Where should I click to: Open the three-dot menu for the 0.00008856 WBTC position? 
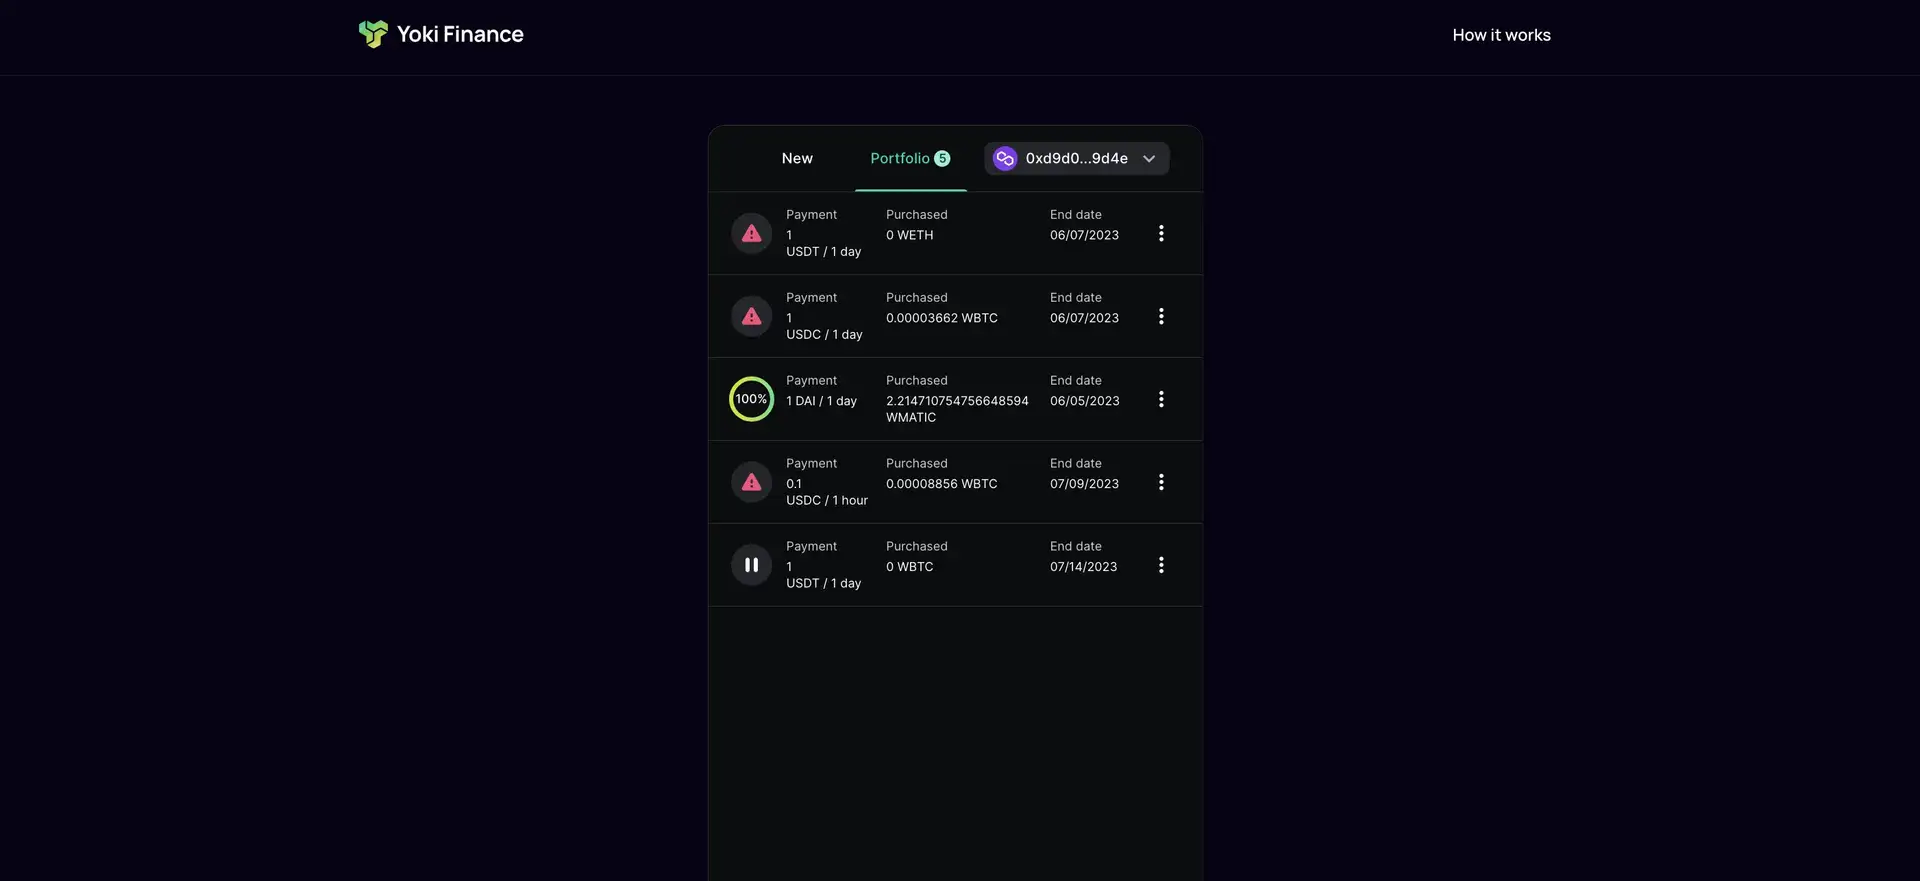[x=1160, y=482]
